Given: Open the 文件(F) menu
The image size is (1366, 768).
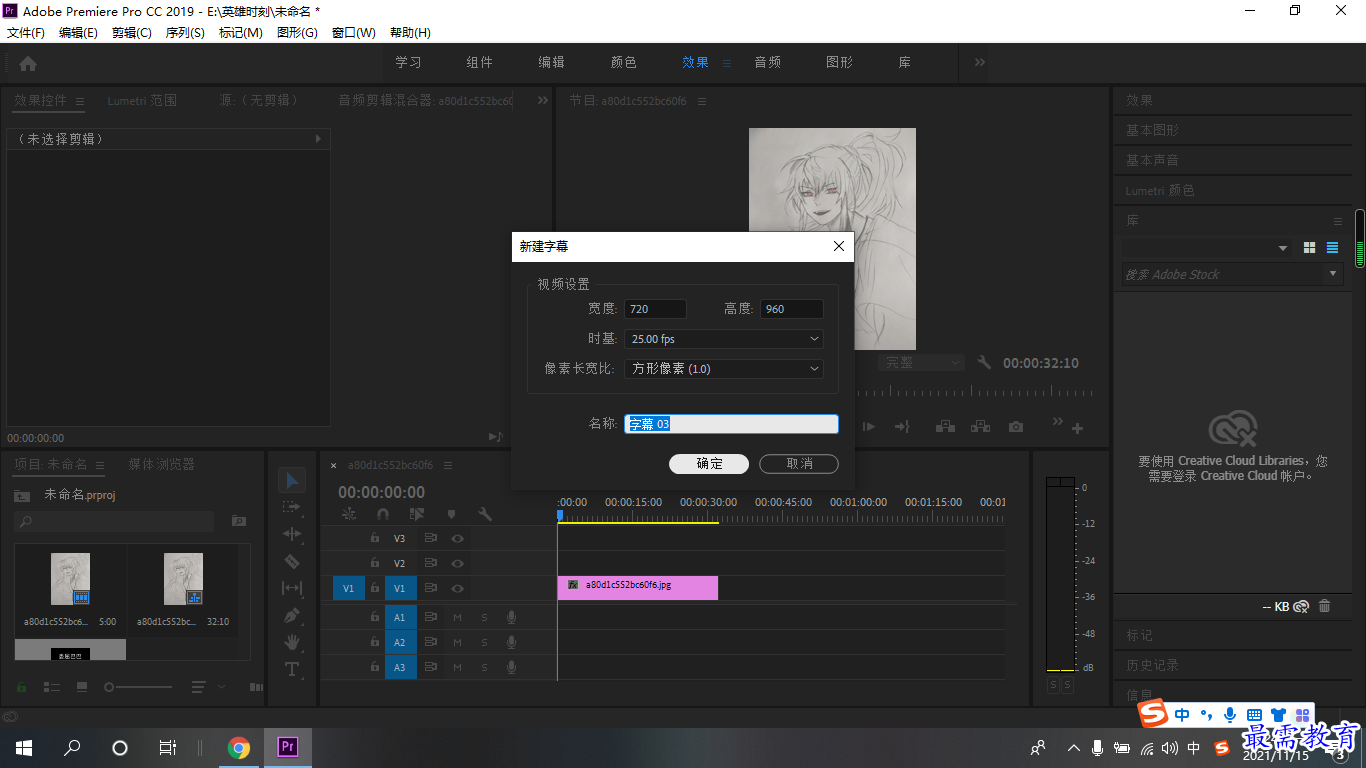Looking at the screenshot, I should (26, 33).
